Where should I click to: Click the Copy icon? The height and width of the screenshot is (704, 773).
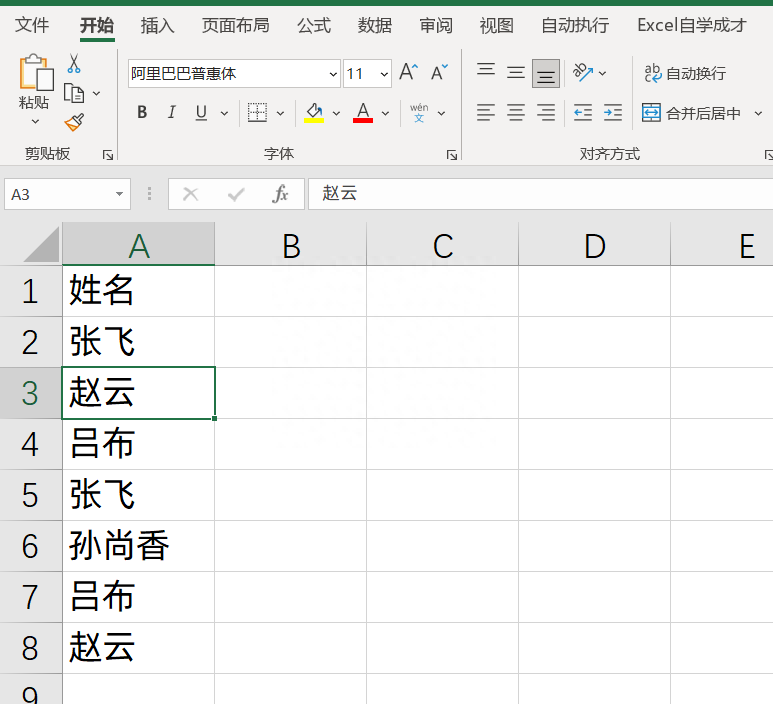74,93
